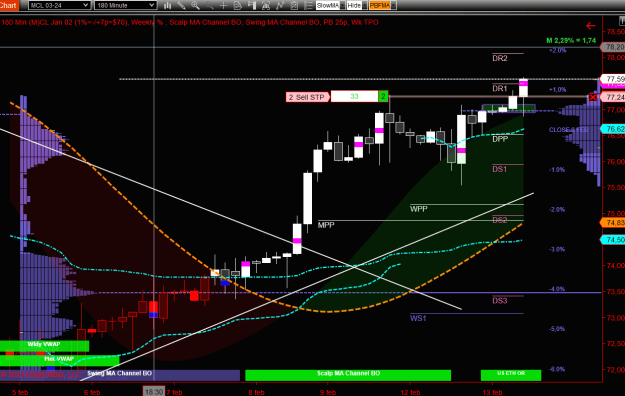This screenshot has width=625, height=396.
Task: Click the 77,59 current price marker
Action: click(613, 79)
